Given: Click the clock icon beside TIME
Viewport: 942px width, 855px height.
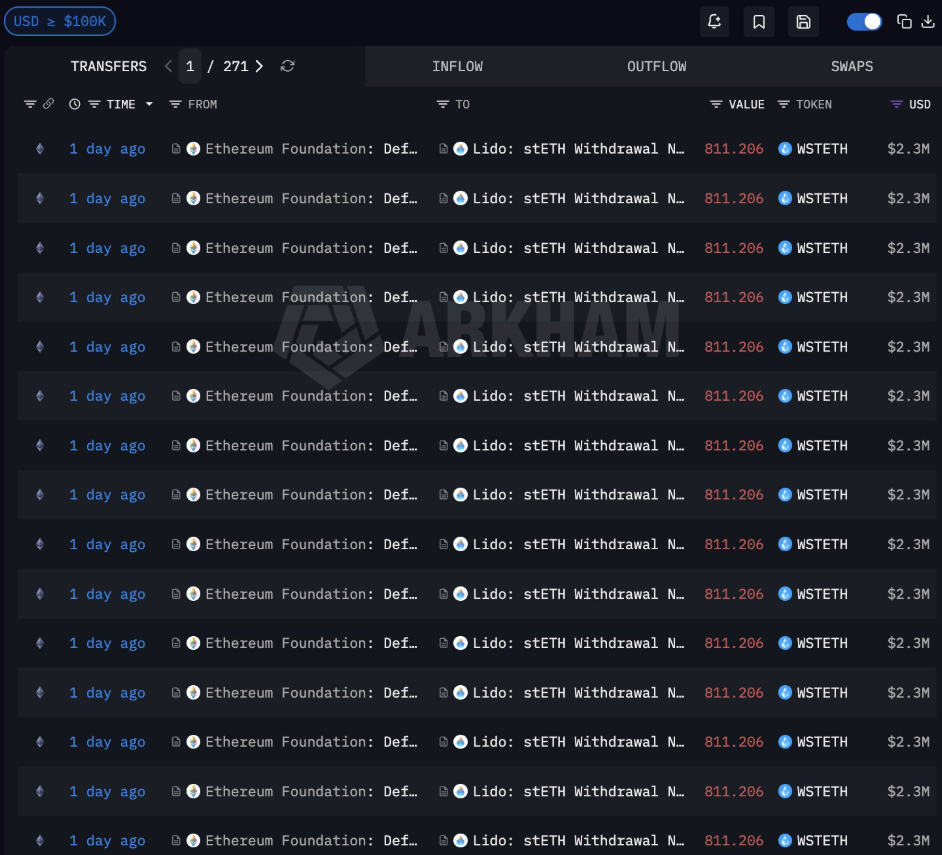Looking at the screenshot, I should (75, 104).
